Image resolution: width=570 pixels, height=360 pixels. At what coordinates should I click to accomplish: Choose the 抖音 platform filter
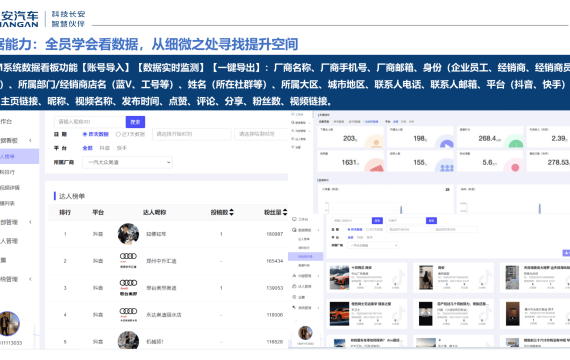click(x=105, y=148)
